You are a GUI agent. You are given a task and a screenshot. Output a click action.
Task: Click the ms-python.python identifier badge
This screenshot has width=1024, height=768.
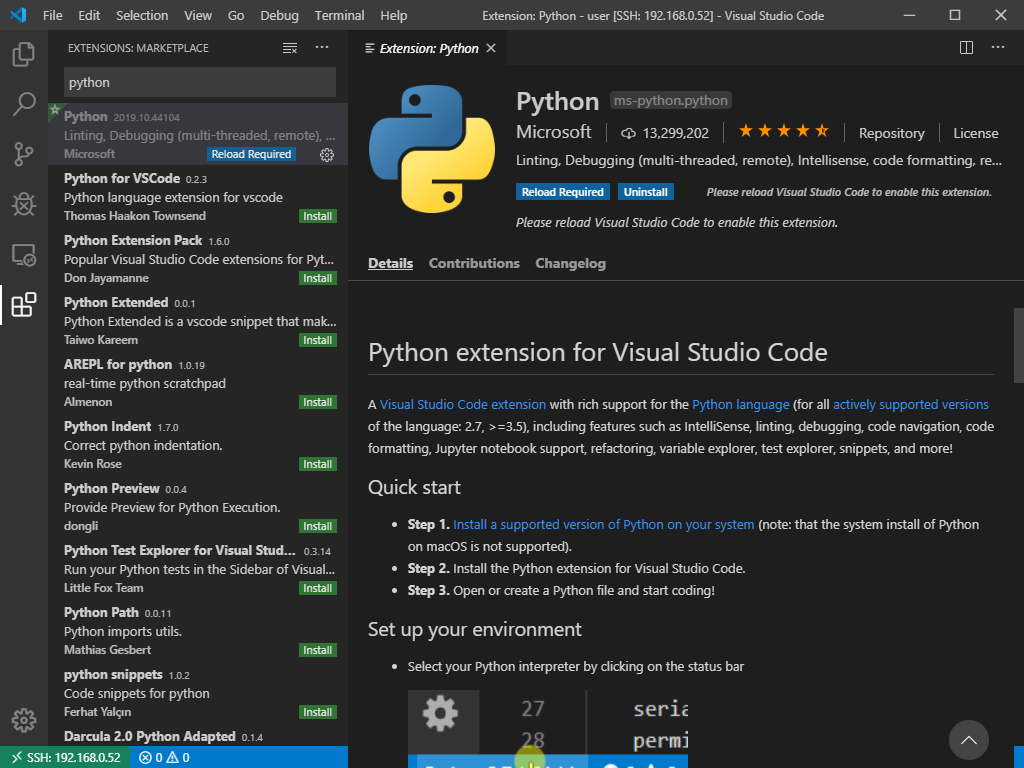[671, 101]
